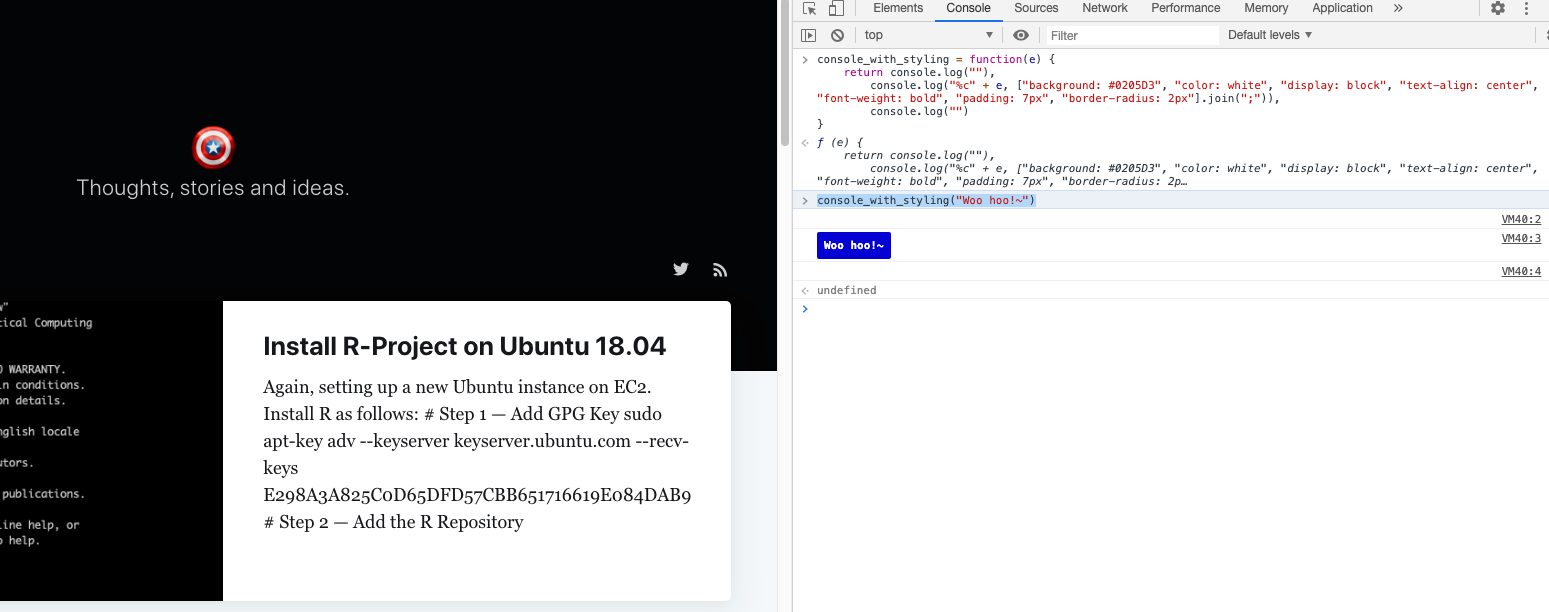Switch to the Elements tab
Viewport: 1549px width, 612px height.
pos(898,8)
